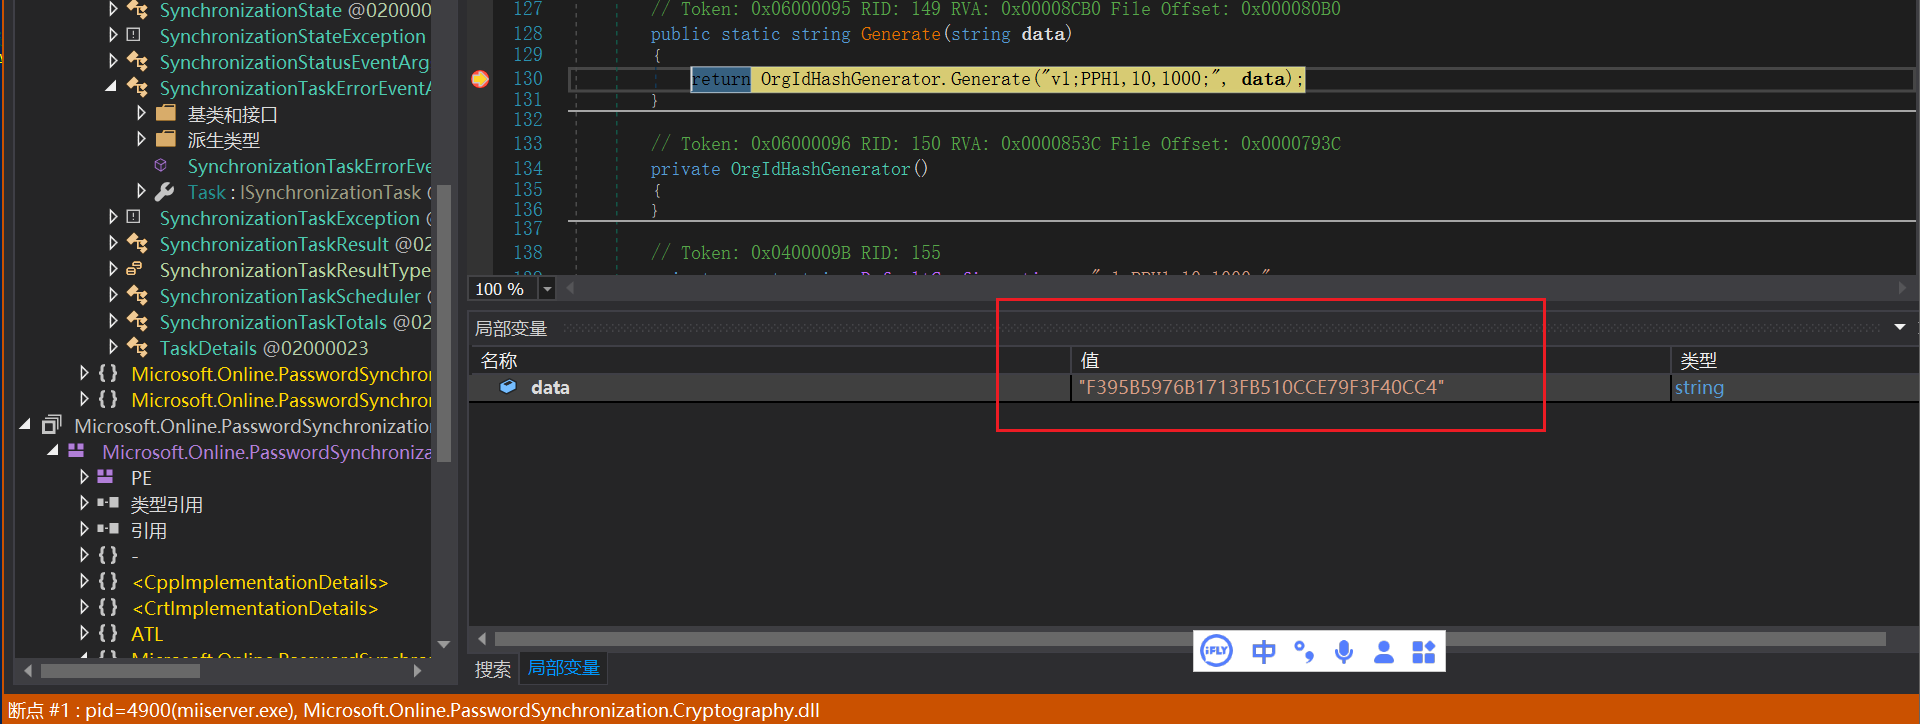Click the data variable cube icon
This screenshot has width=1920, height=724.
point(508,387)
